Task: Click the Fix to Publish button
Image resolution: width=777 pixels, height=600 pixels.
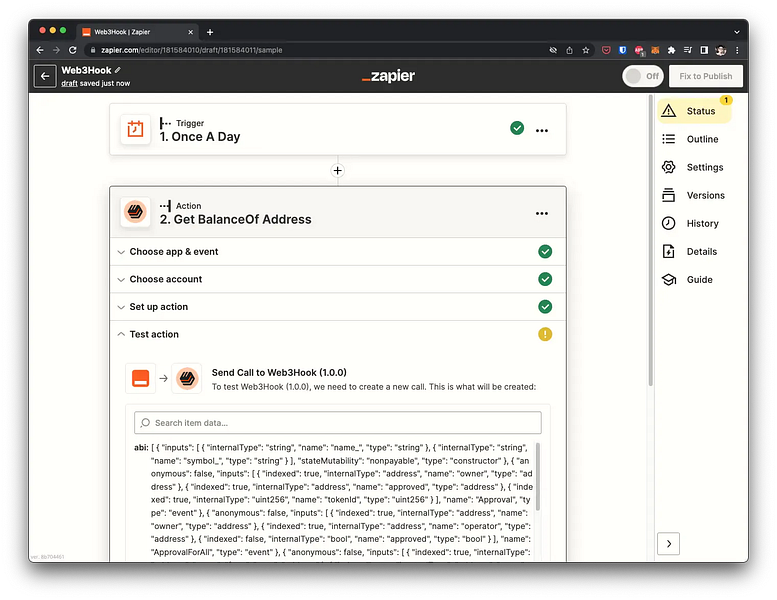Action: coord(705,76)
